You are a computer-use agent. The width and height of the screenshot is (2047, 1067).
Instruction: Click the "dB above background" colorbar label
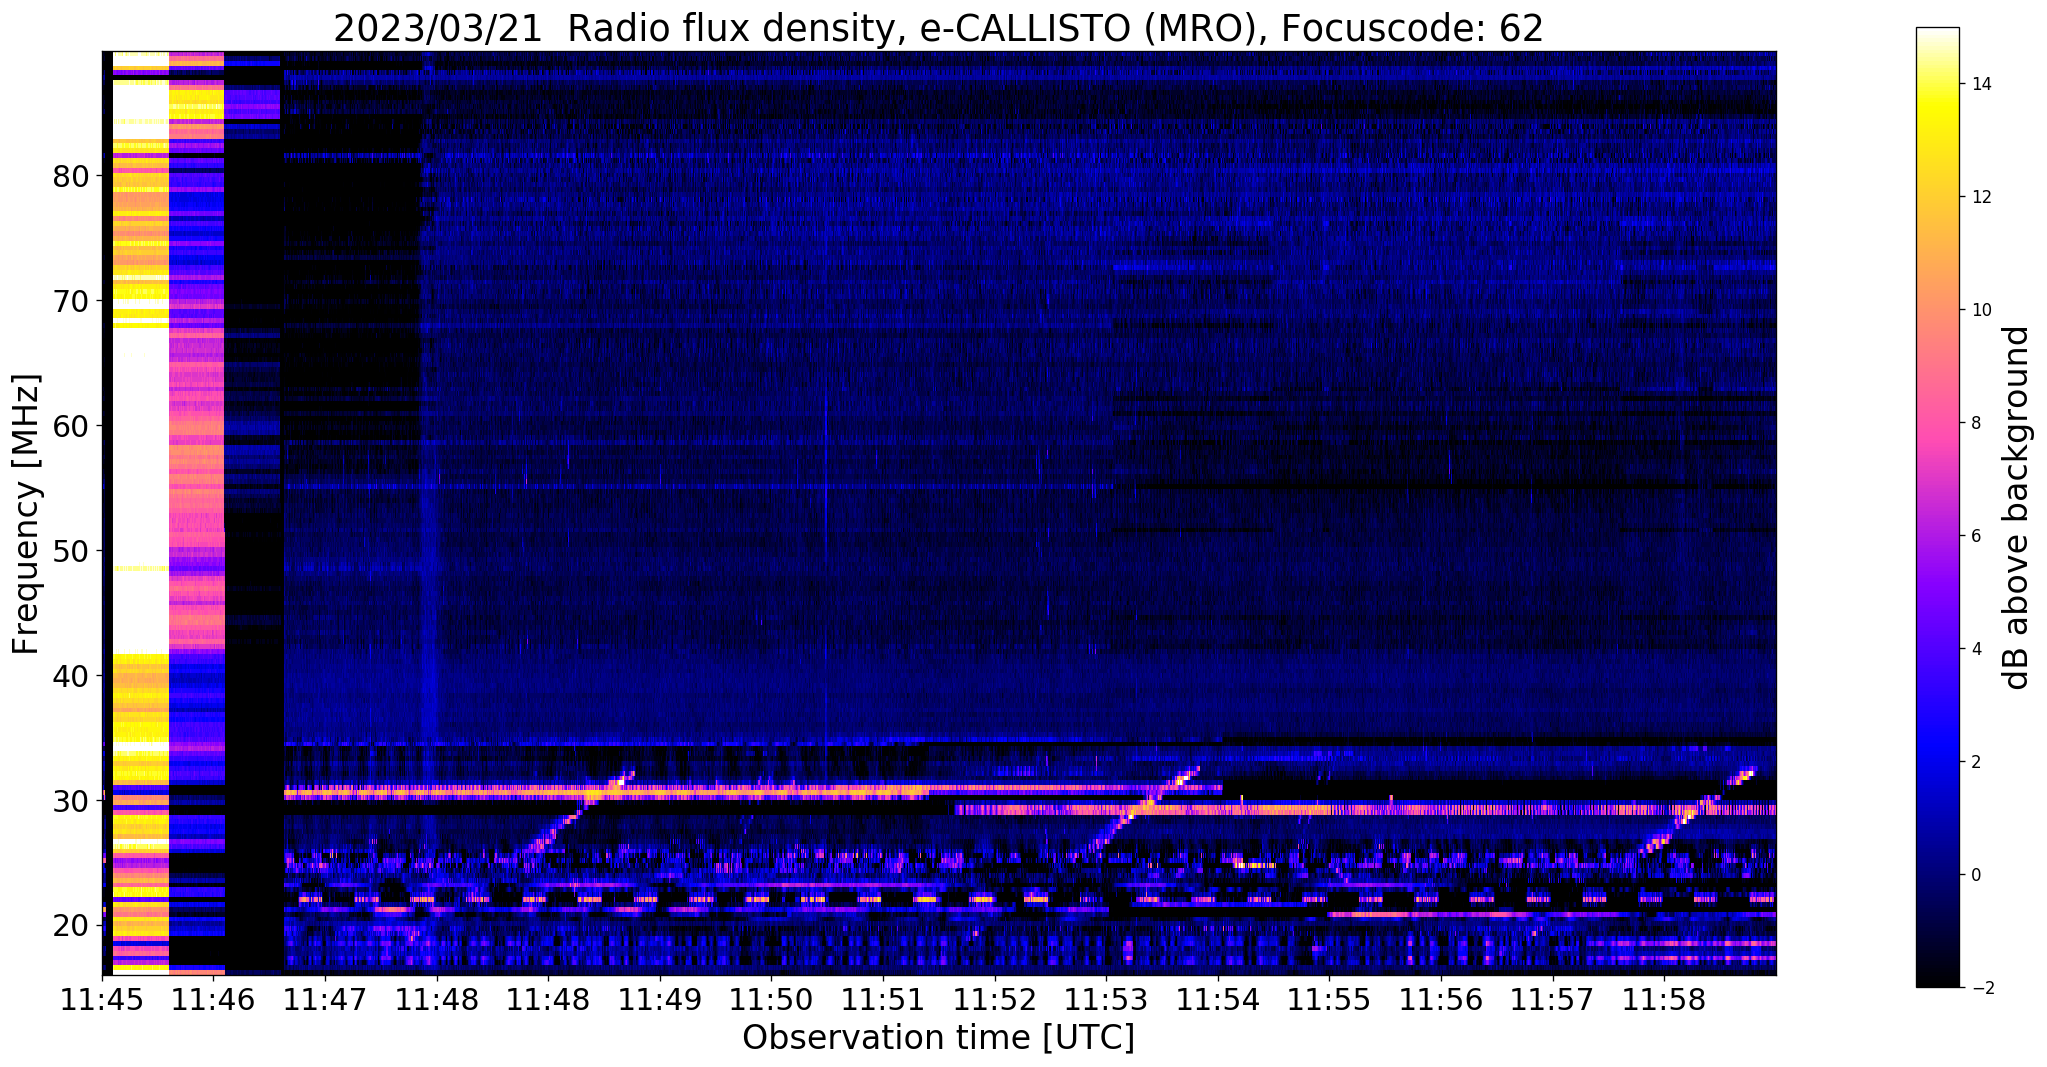pyautogui.click(x=2017, y=508)
